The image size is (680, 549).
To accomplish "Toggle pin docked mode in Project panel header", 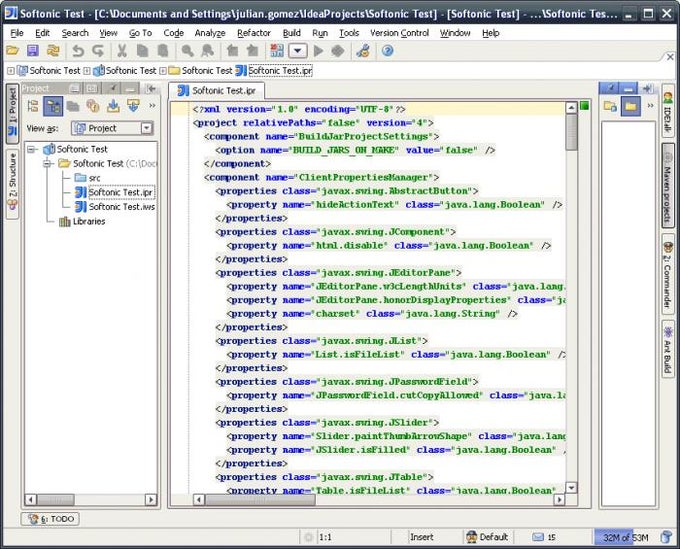I will [114, 88].
